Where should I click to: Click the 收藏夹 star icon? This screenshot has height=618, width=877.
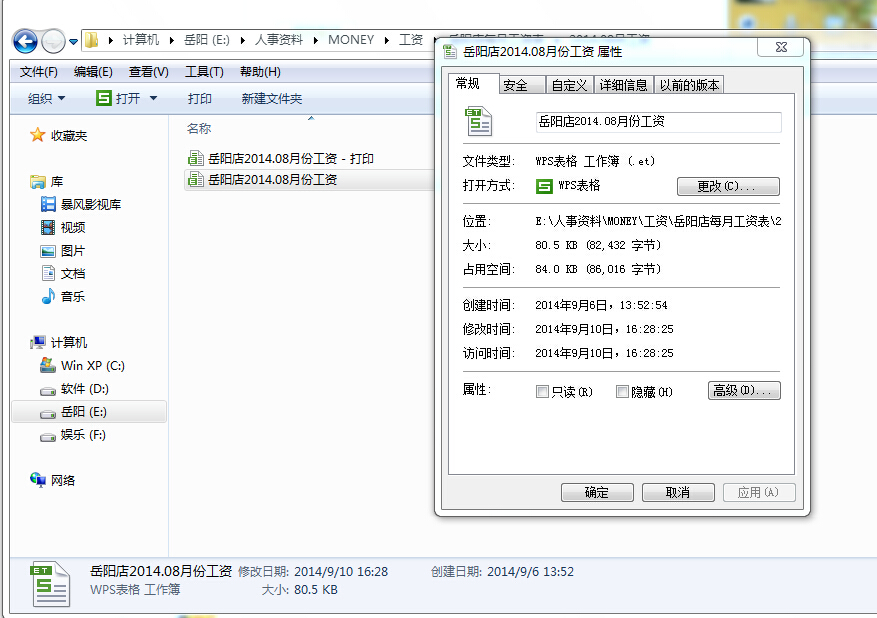37,135
